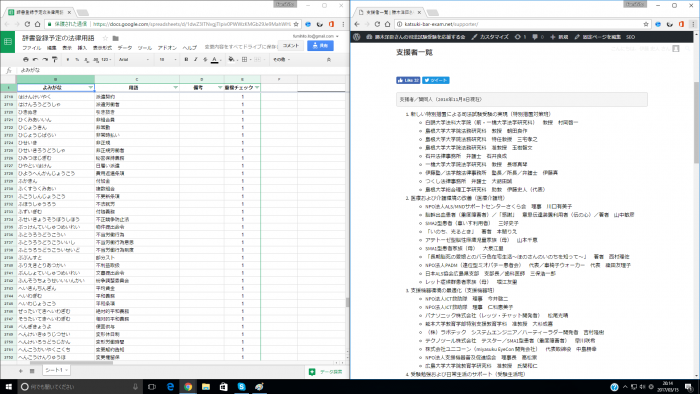Open the font size dropdown
Viewport: 700px width, 394px height.
(x=167, y=59)
